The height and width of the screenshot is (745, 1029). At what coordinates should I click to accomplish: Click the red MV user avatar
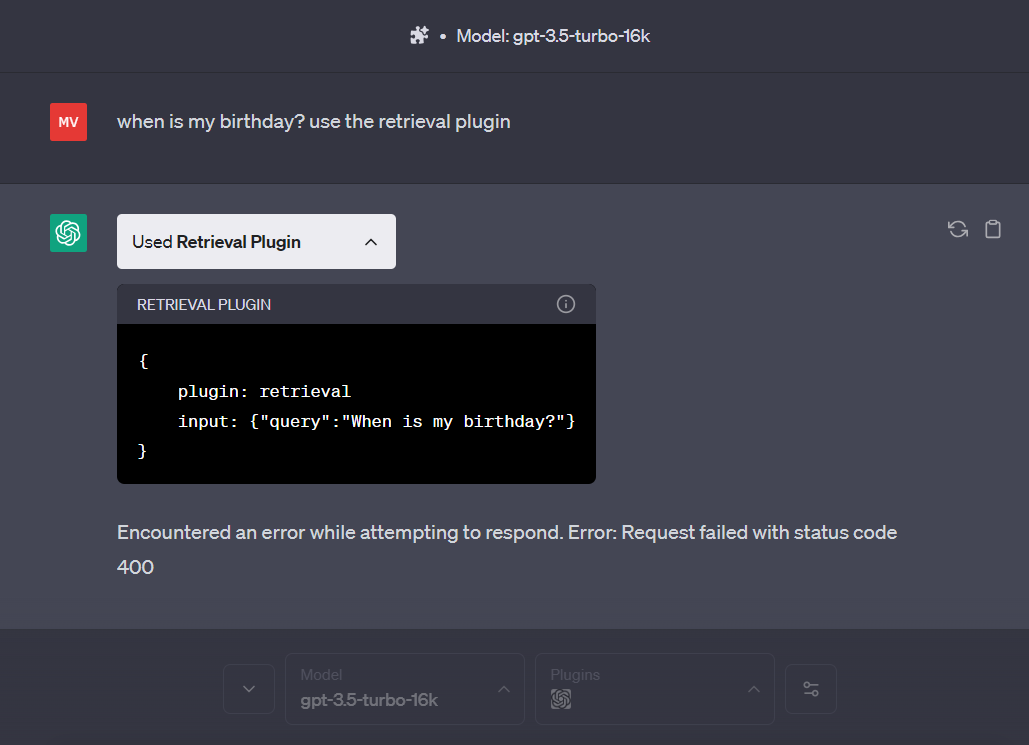point(67,121)
